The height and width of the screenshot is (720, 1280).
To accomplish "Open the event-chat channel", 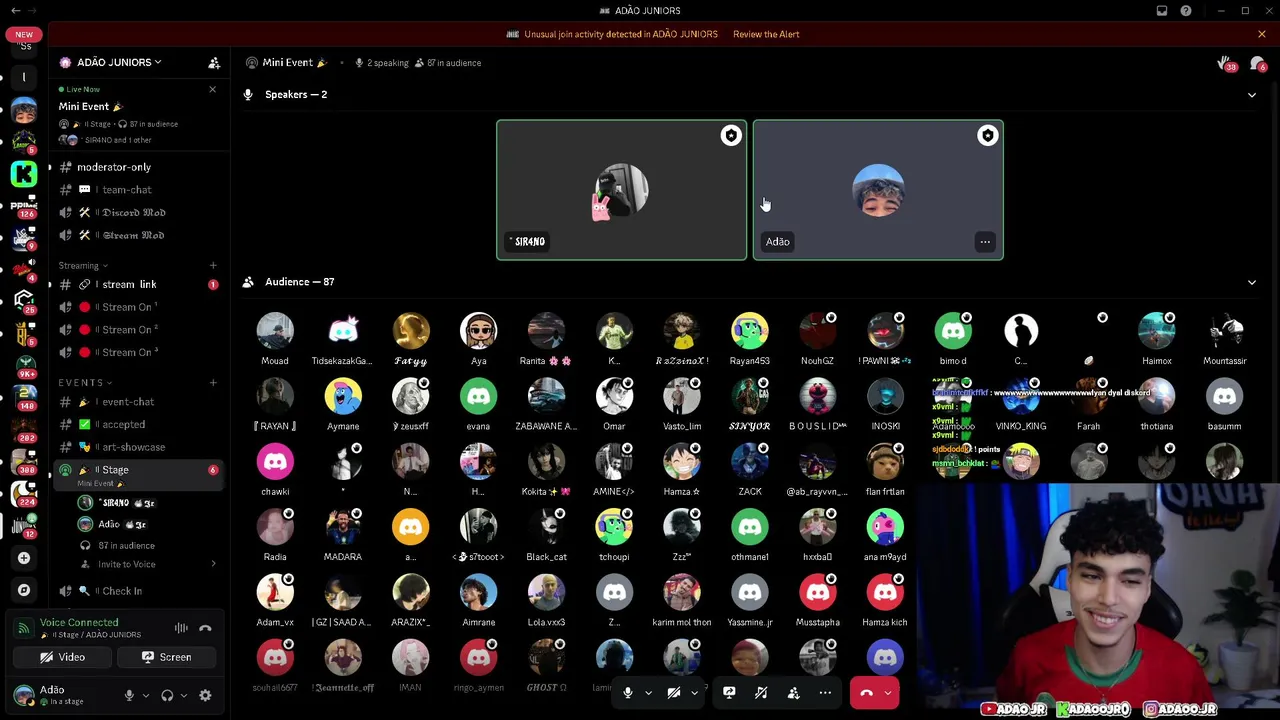I will tap(138, 402).
